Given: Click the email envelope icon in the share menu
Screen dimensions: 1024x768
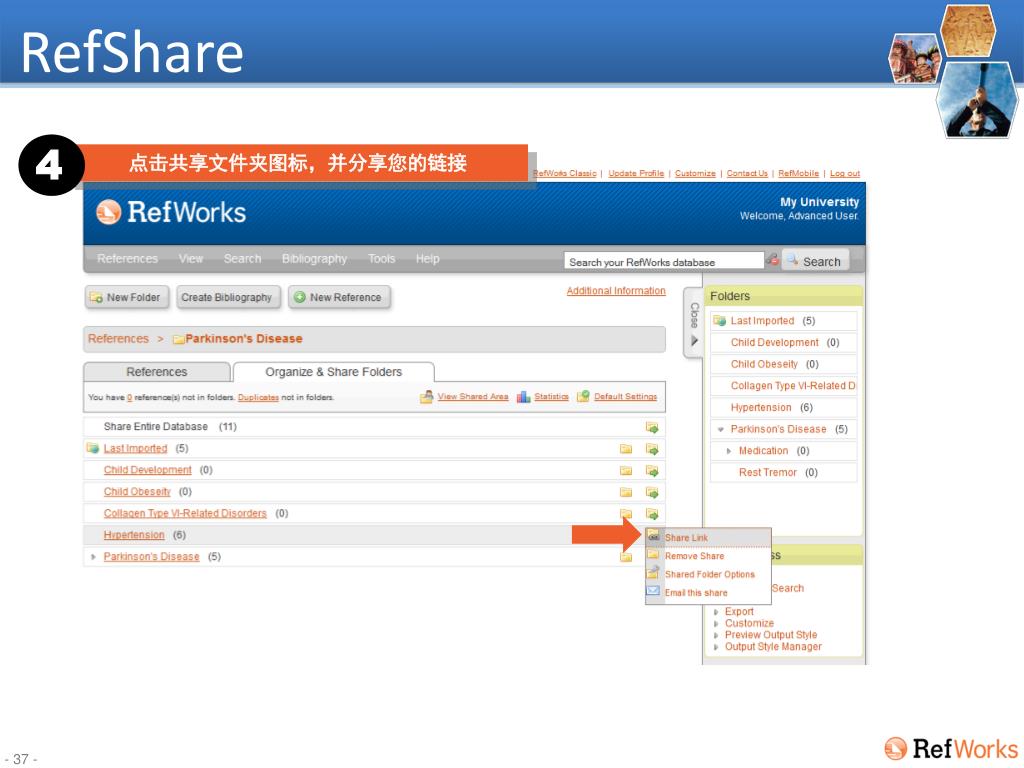Looking at the screenshot, I should pos(653,591).
